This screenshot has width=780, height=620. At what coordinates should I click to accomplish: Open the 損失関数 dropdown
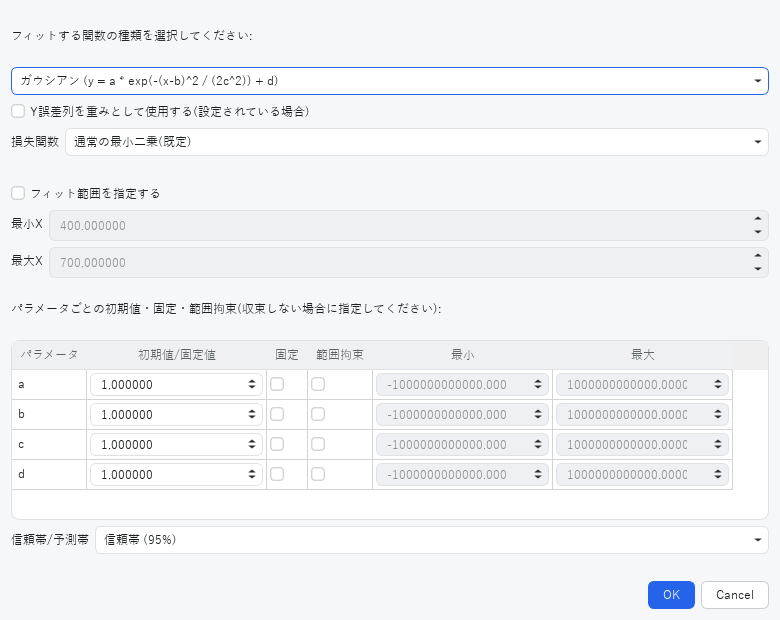pos(417,142)
